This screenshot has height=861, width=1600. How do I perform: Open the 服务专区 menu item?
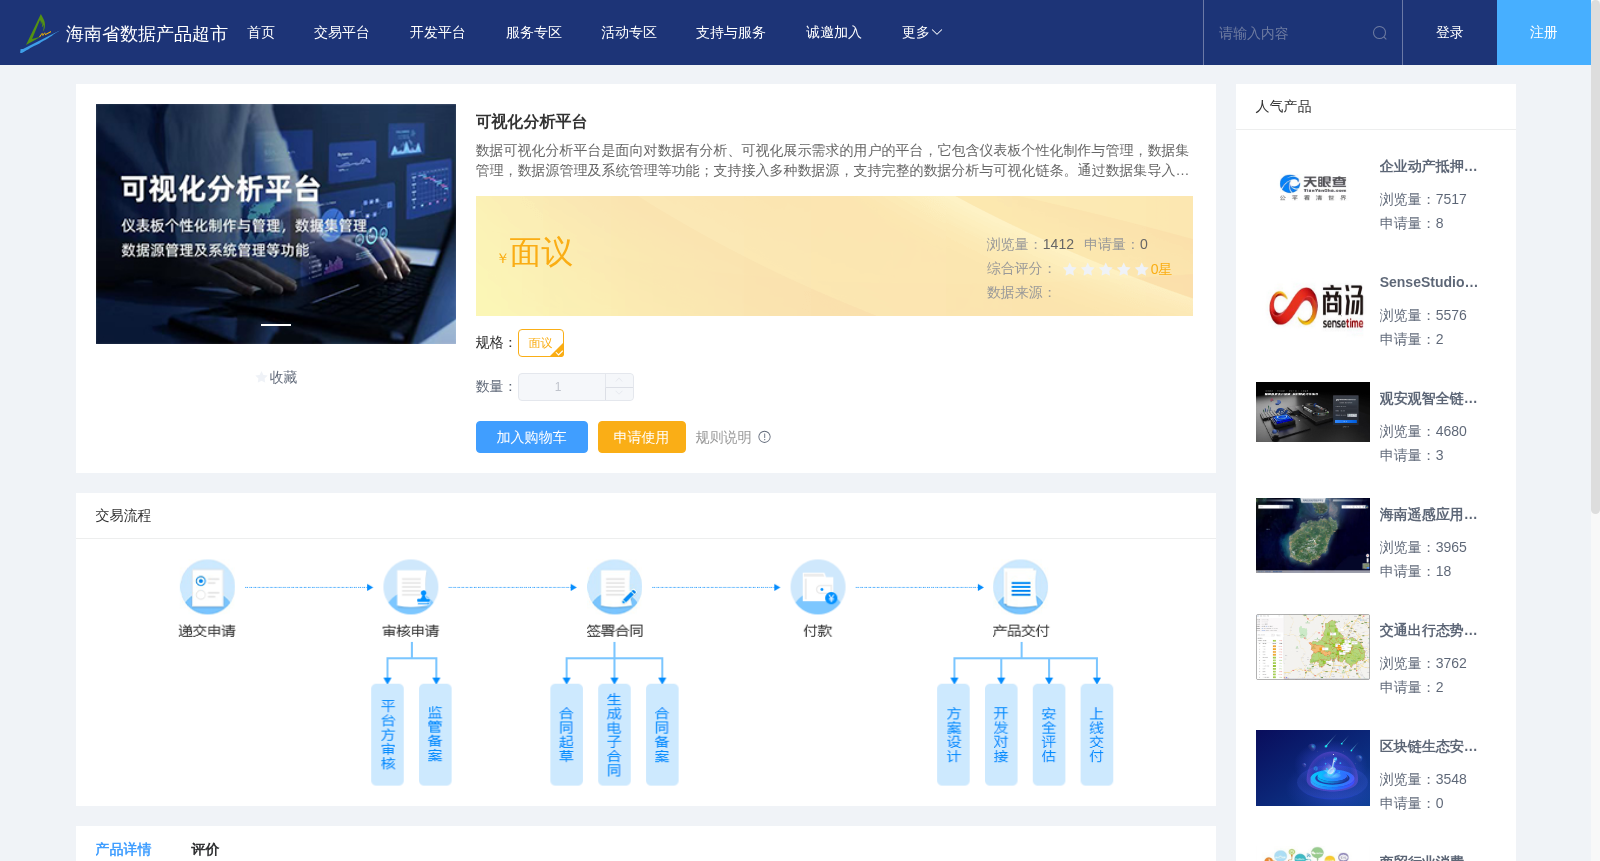[x=534, y=33]
